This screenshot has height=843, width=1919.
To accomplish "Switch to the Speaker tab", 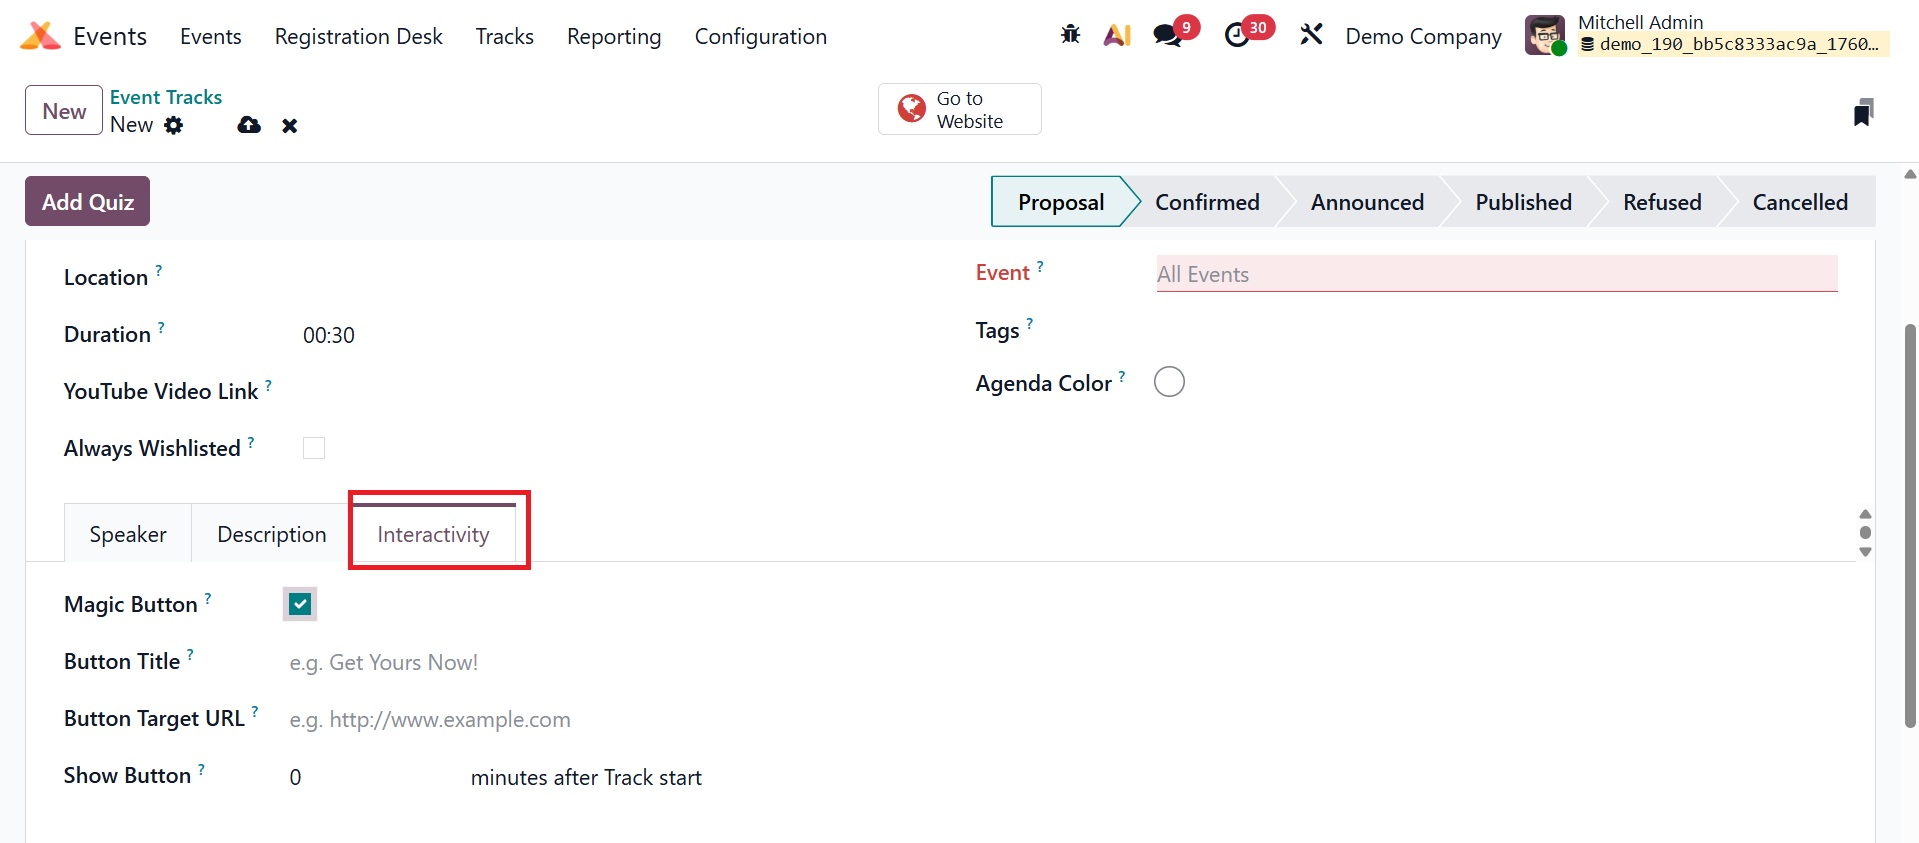I will click(x=128, y=534).
